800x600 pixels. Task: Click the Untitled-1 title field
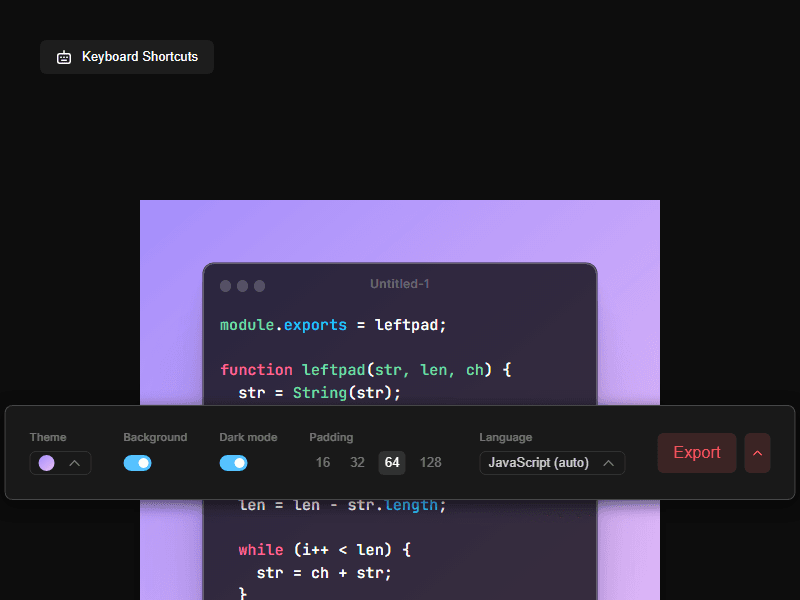pos(399,284)
